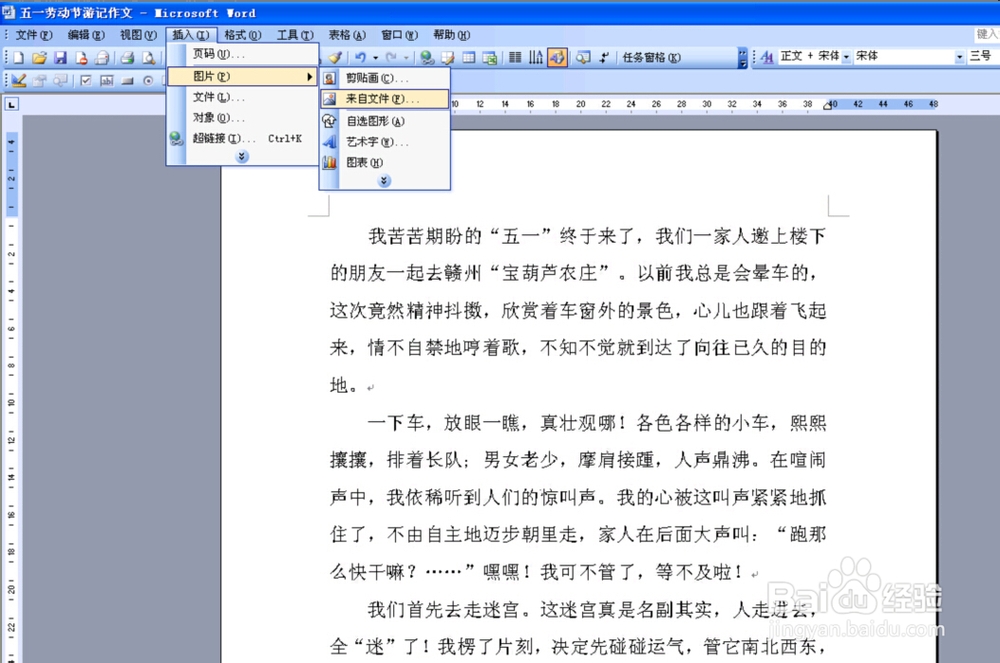Open the Redo dropdown arrow
This screenshot has width=1000, height=663.
point(406,57)
